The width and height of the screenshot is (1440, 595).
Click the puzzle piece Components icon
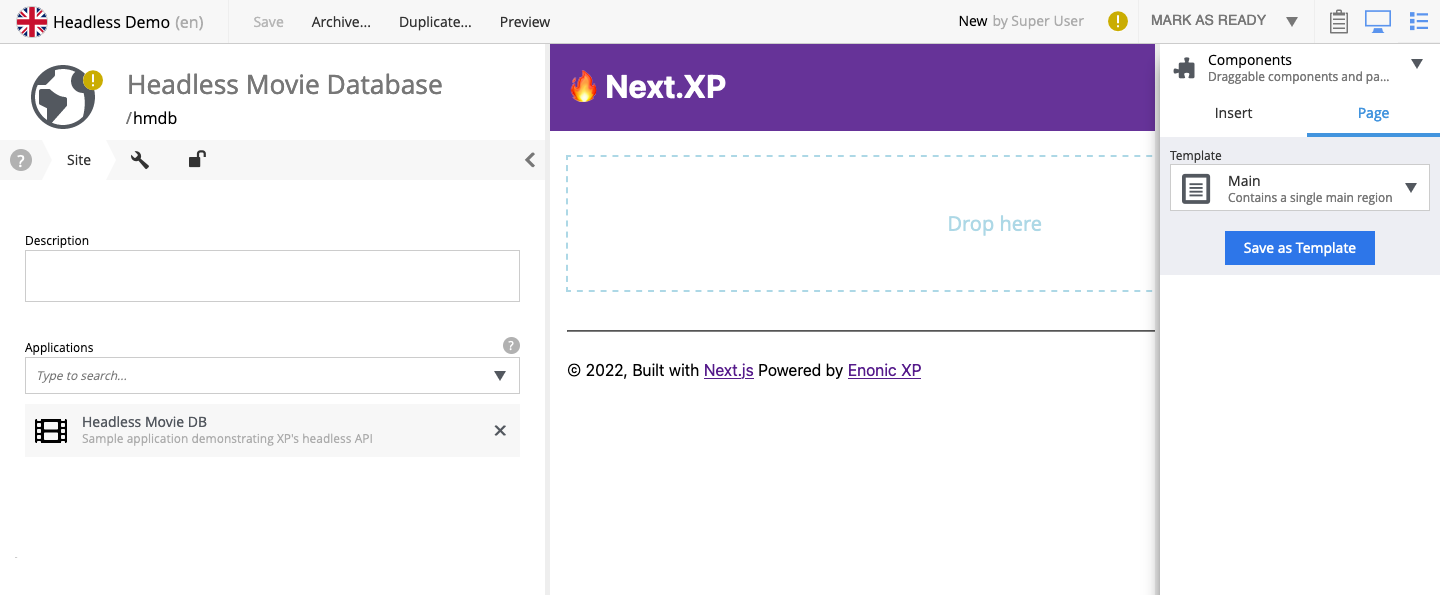(1185, 68)
